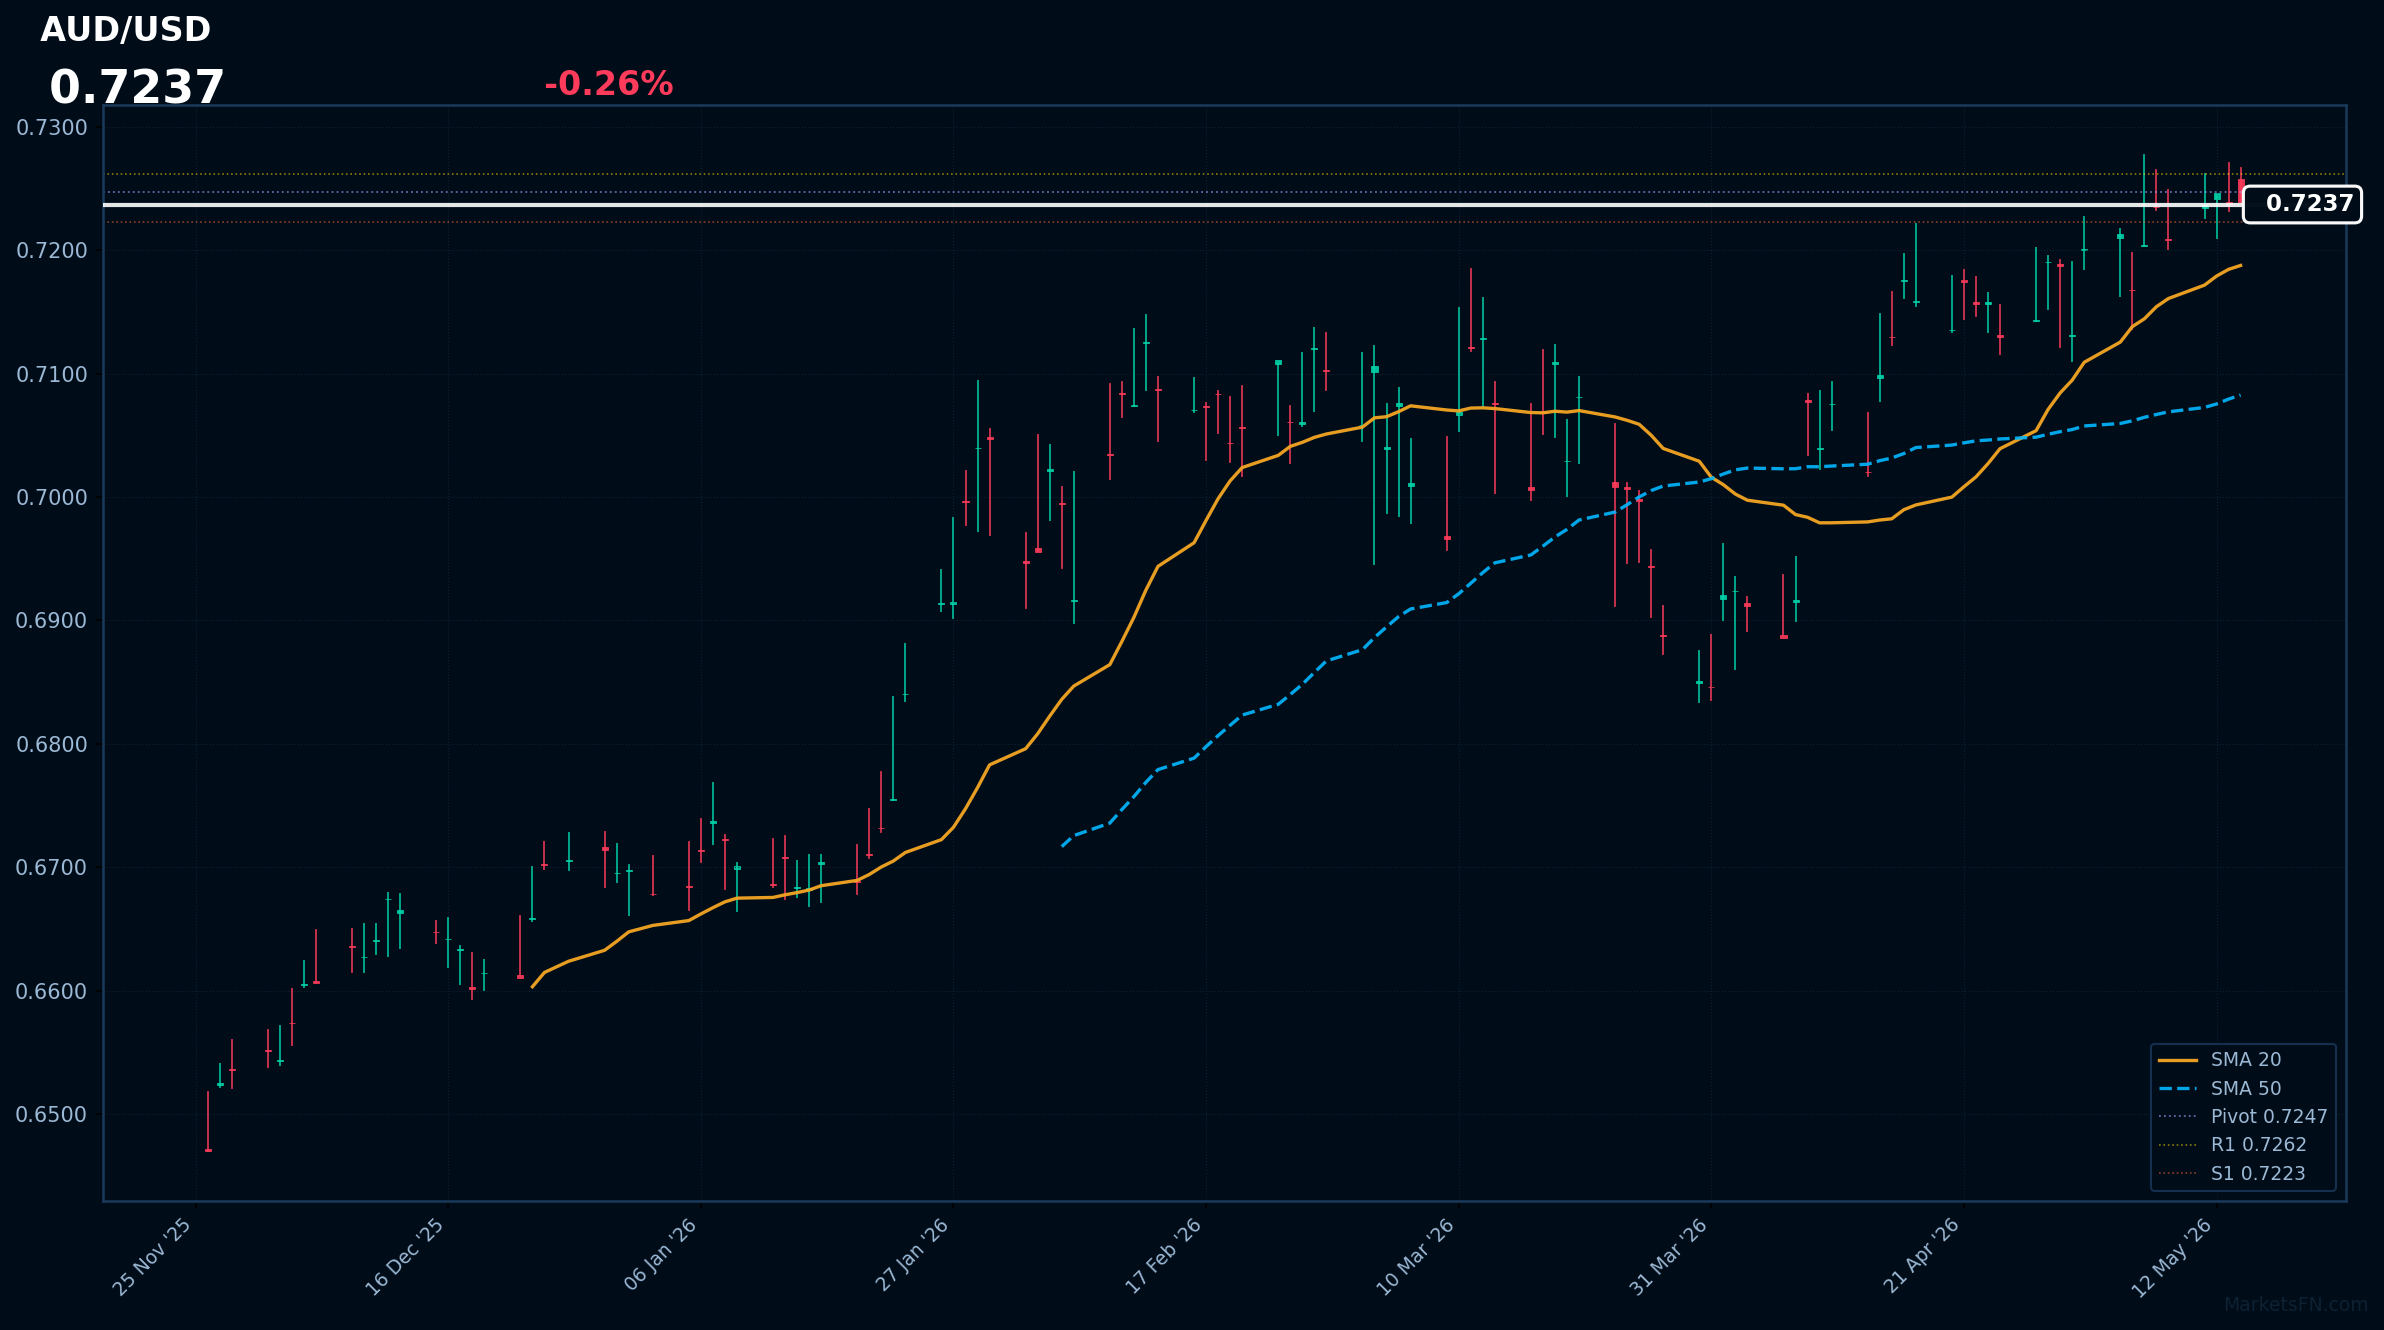This screenshot has height=1330, width=2384.
Task: Select the 16 Dec '25 date label
Action: point(404,1257)
